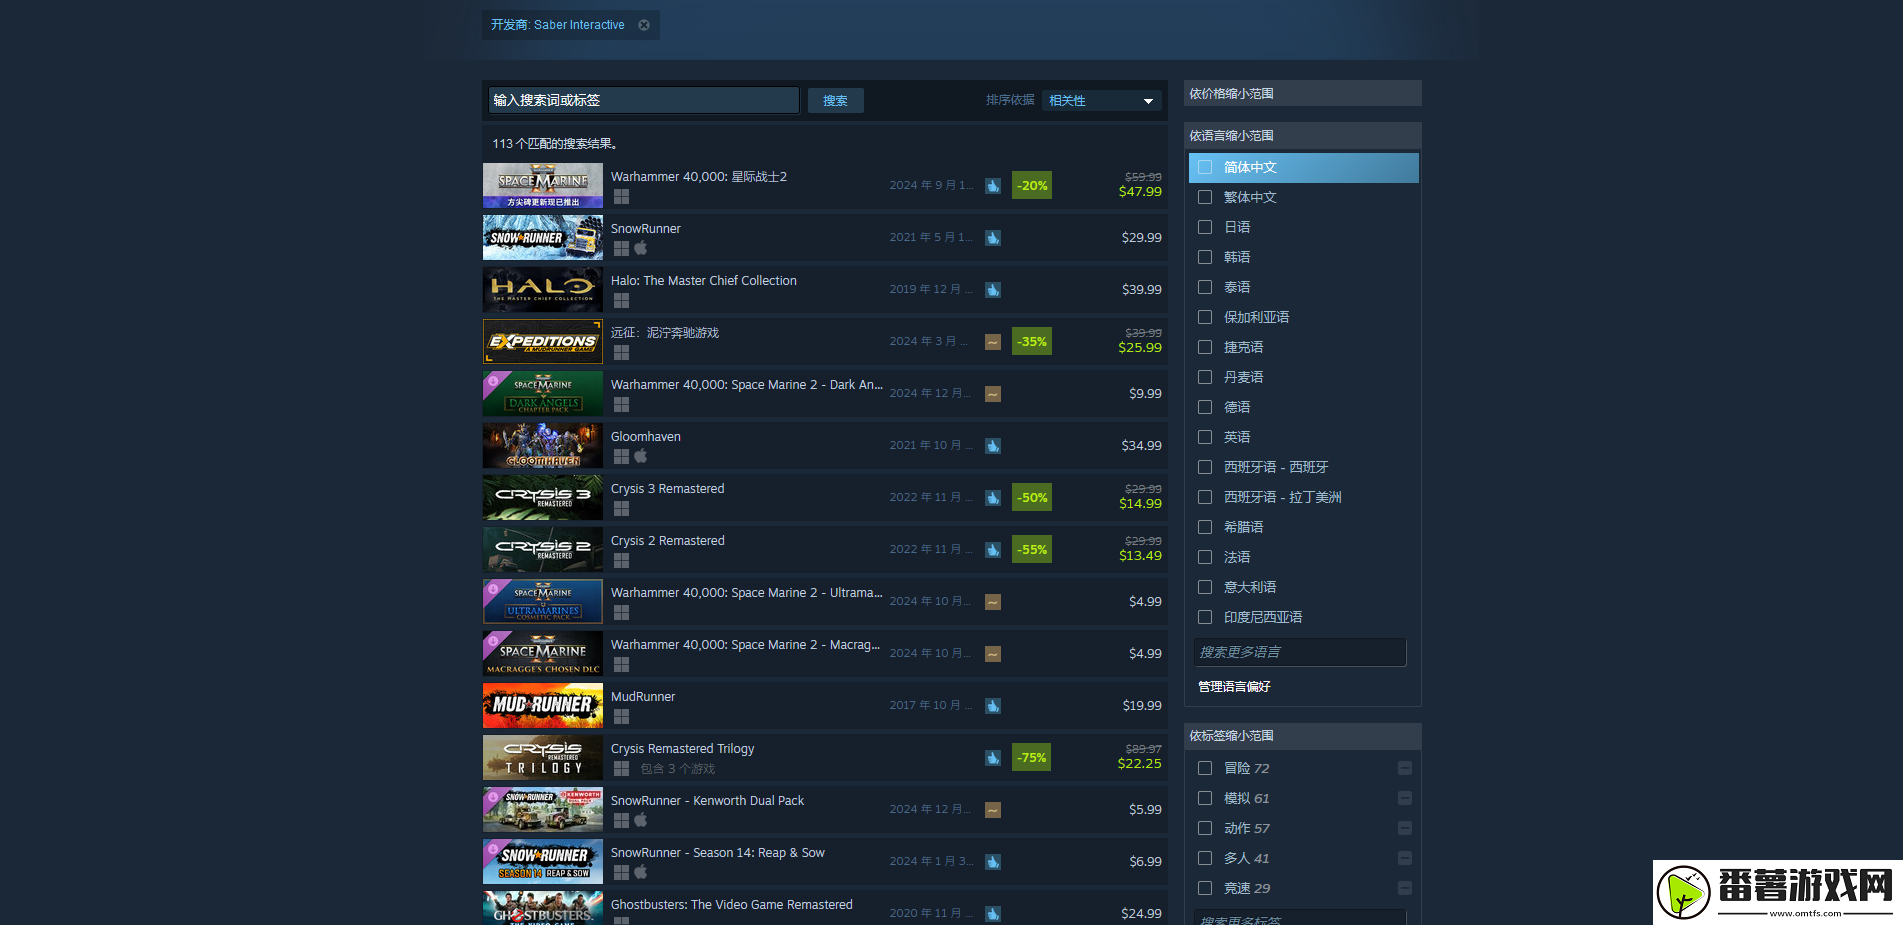Click Windows platform icon under Halo: Master Chief Collection

click(x=621, y=301)
